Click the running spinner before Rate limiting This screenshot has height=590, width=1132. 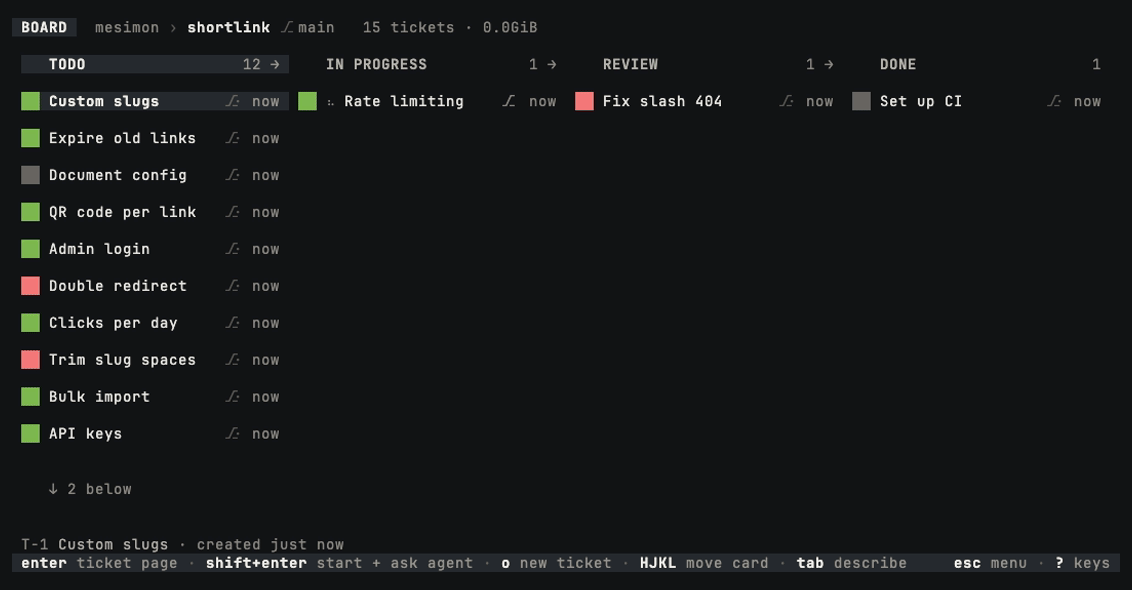tap(331, 103)
